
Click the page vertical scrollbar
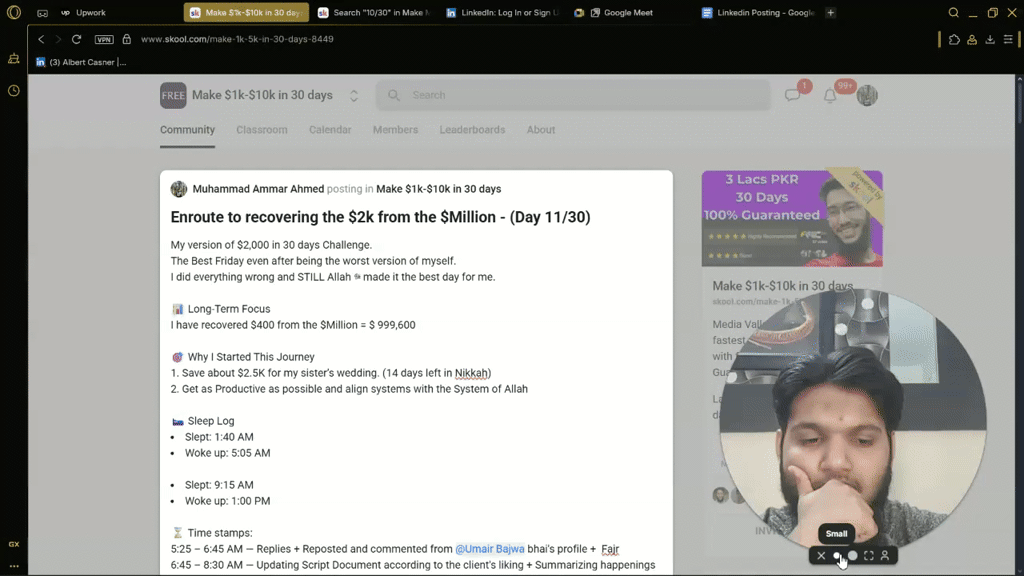pos(1019,101)
